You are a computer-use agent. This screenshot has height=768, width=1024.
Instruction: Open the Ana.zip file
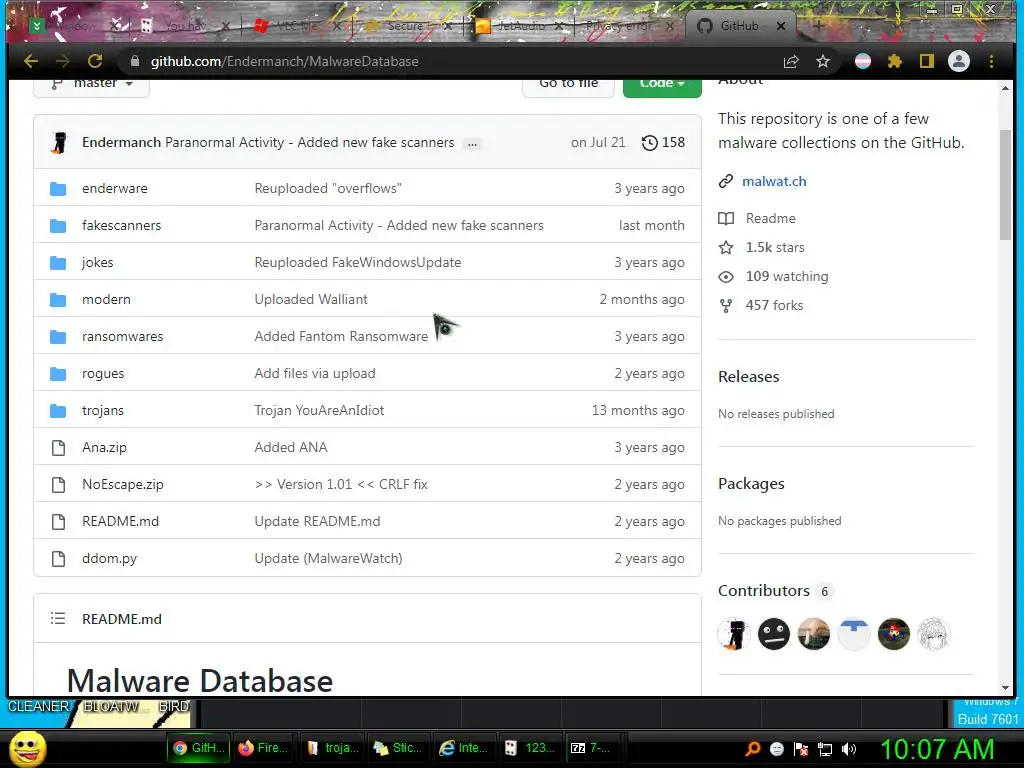104,447
